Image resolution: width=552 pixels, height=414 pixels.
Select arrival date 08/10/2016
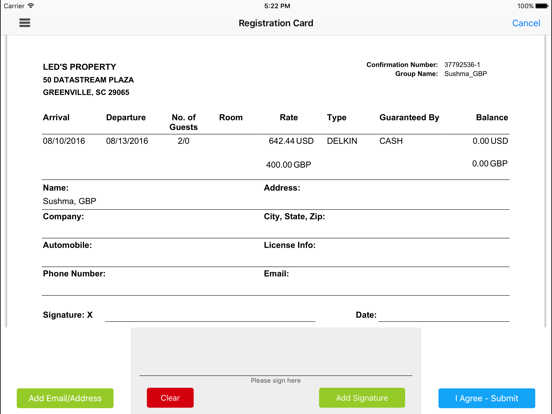[64, 141]
